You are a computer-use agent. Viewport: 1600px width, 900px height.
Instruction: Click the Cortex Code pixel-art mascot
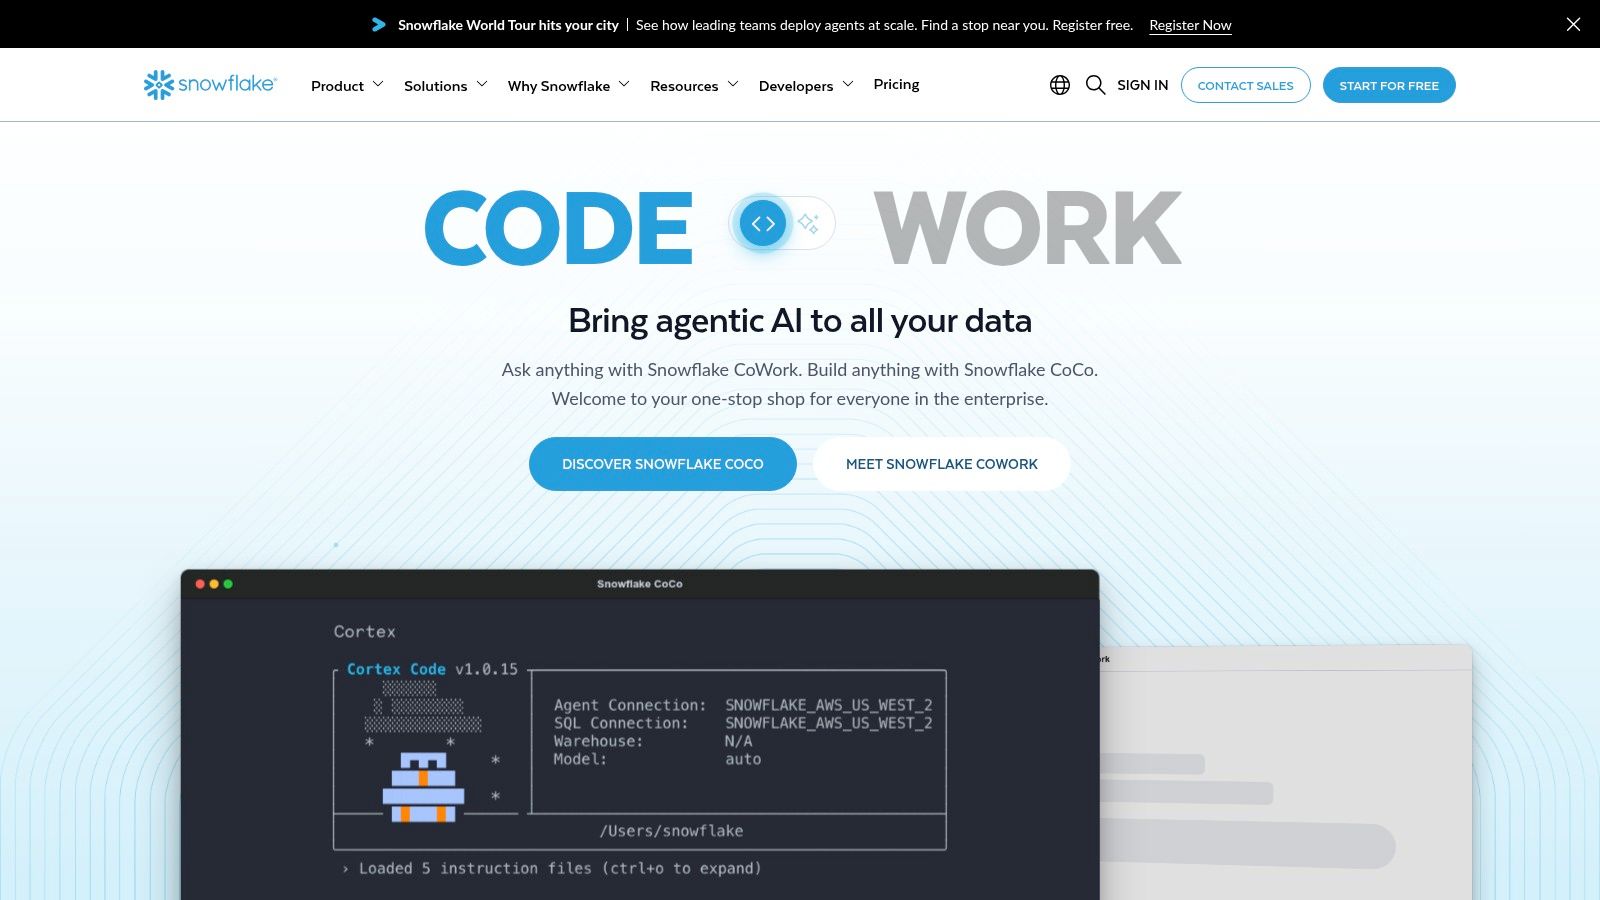(x=423, y=787)
